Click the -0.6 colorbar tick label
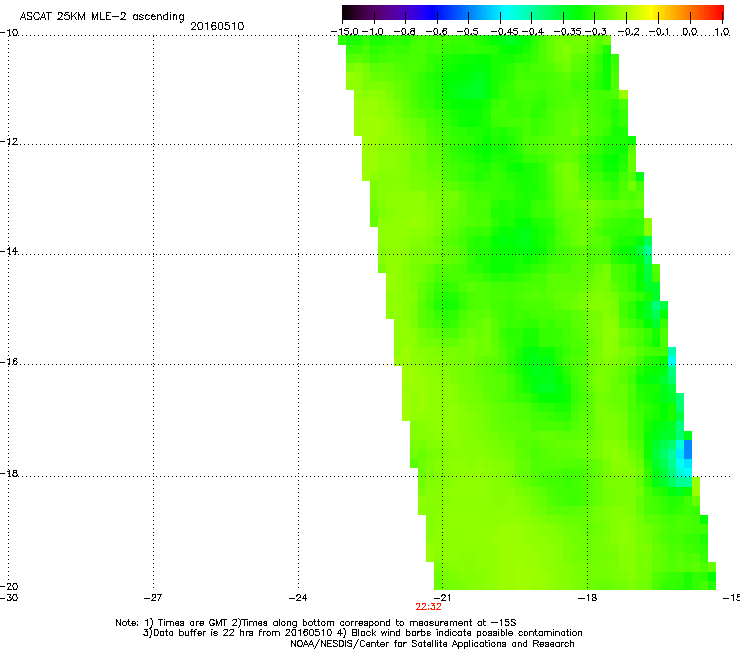Screen dimensions: 740x650 [x=437, y=32]
